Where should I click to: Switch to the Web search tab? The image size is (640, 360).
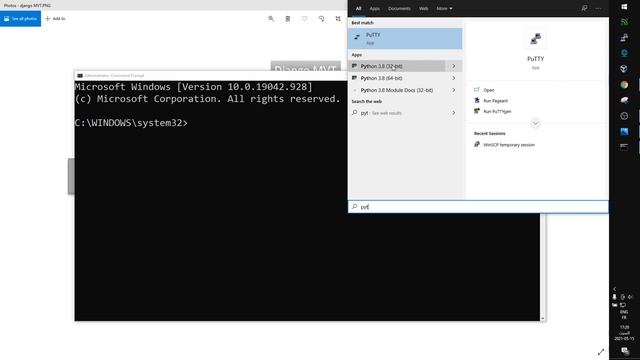point(423,9)
